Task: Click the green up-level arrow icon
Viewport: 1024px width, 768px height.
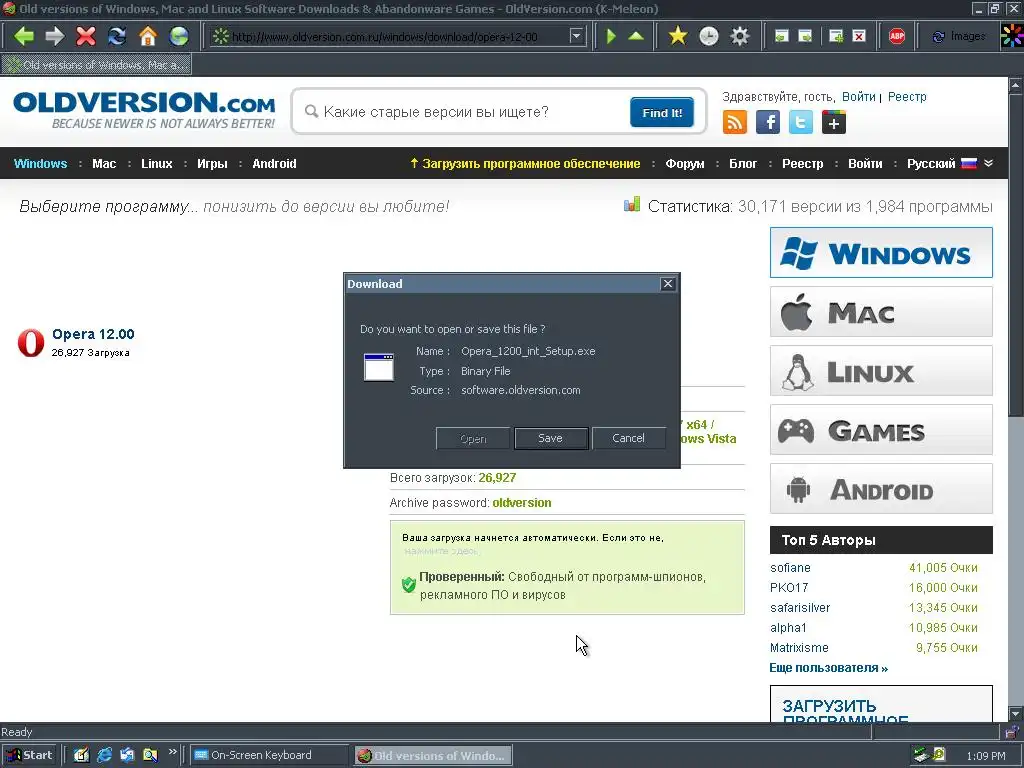Action: point(635,36)
